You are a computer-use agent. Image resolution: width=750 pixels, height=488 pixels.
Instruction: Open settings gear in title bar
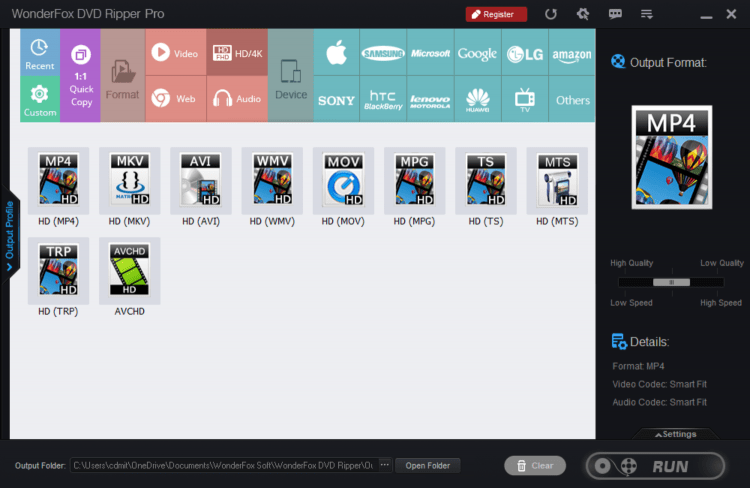583,14
